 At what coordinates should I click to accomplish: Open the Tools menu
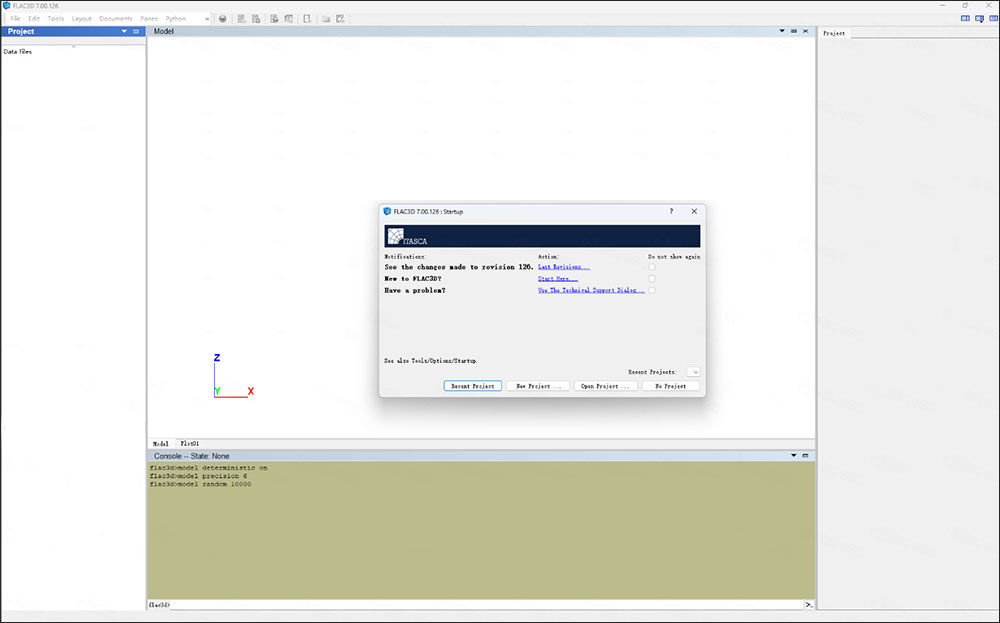coord(55,18)
